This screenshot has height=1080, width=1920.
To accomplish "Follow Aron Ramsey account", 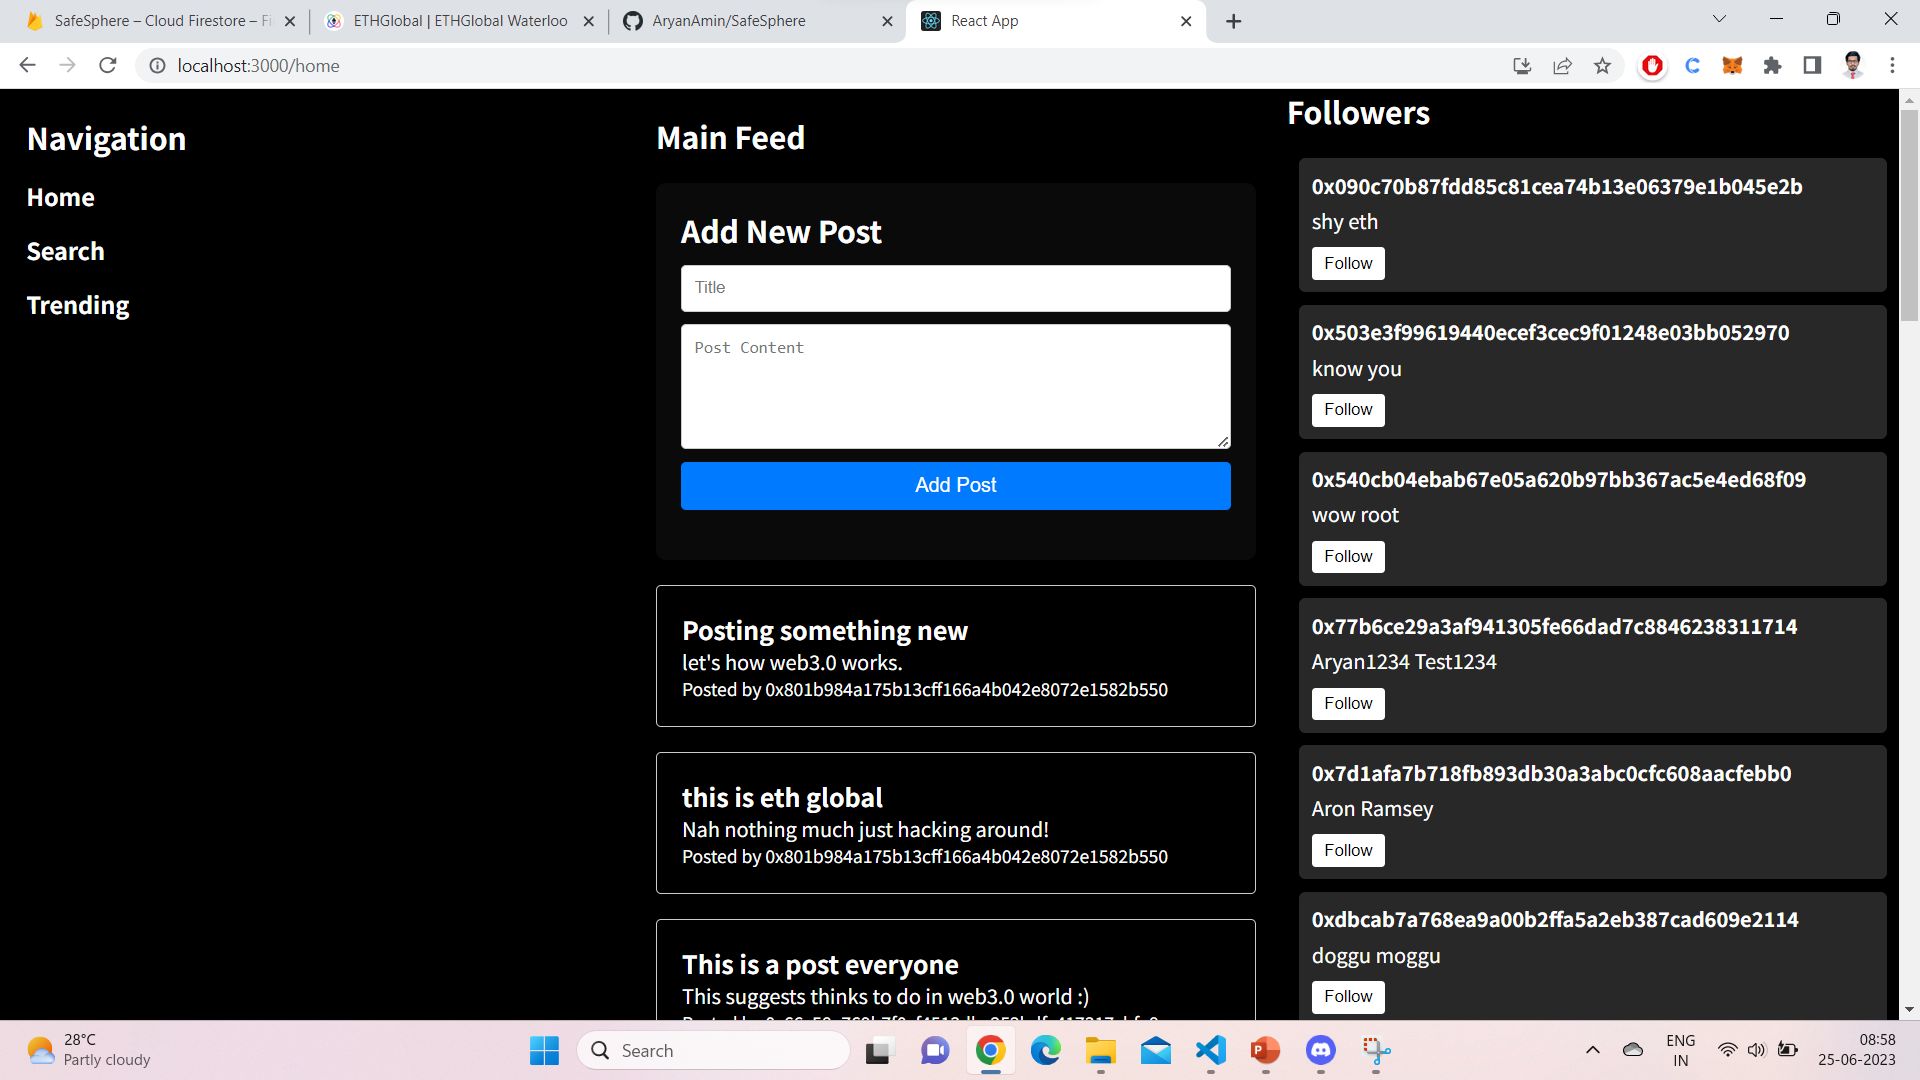I will [1350, 849].
